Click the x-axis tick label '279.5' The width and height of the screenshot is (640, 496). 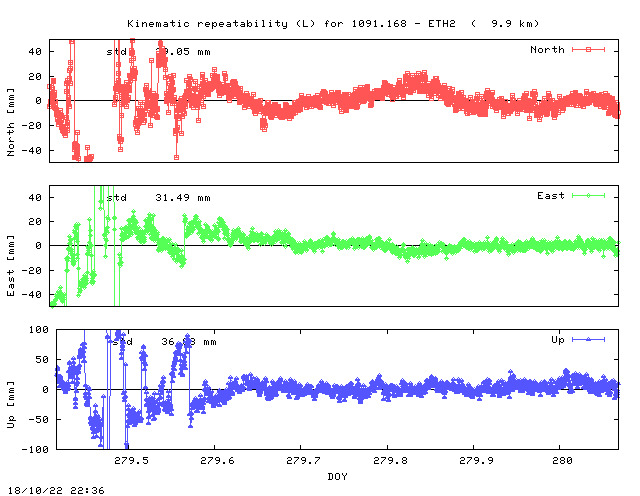131,460
